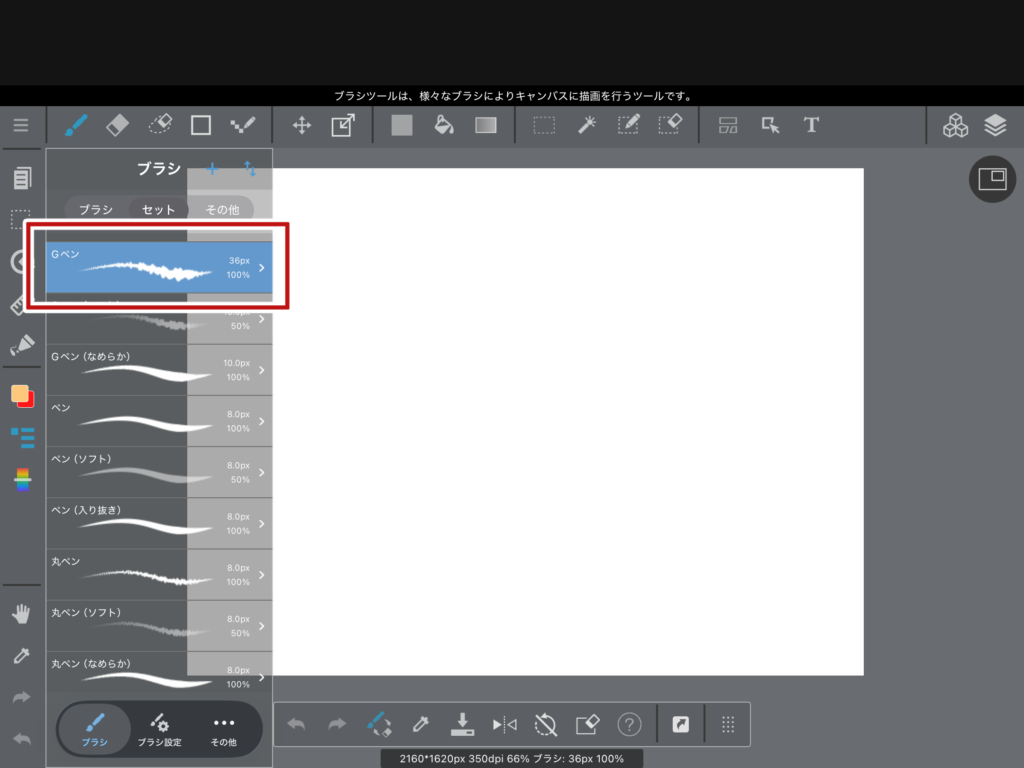Add a new brush with plus button
Image resolution: width=1024 pixels, height=768 pixels.
tap(212, 169)
